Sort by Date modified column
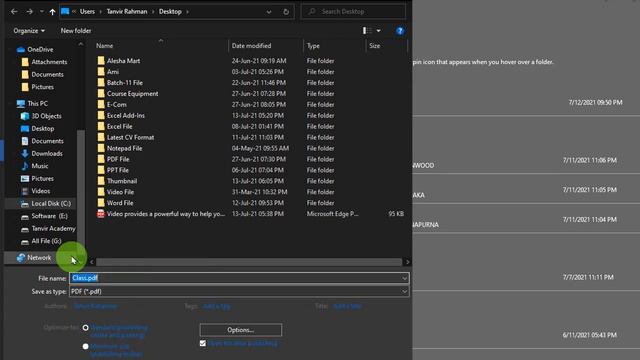 click(251, 46)
